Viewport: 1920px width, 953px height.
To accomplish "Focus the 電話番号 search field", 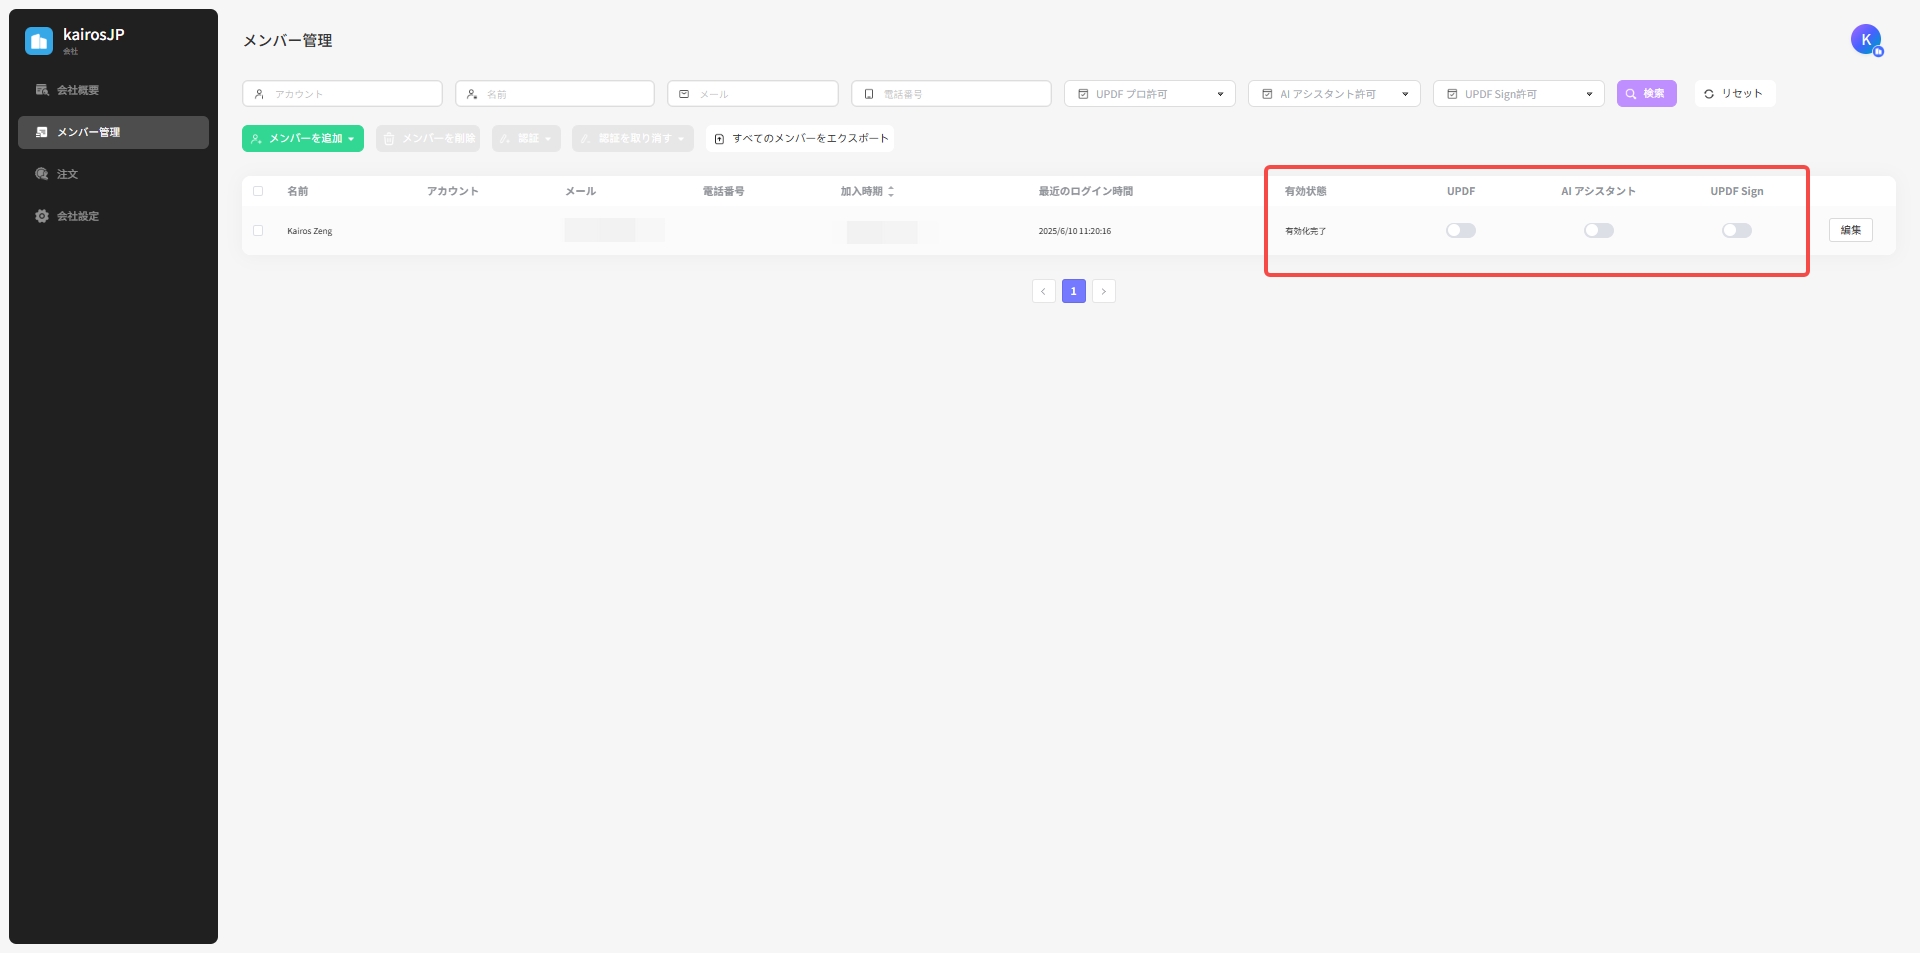I will tap(951, 94).
